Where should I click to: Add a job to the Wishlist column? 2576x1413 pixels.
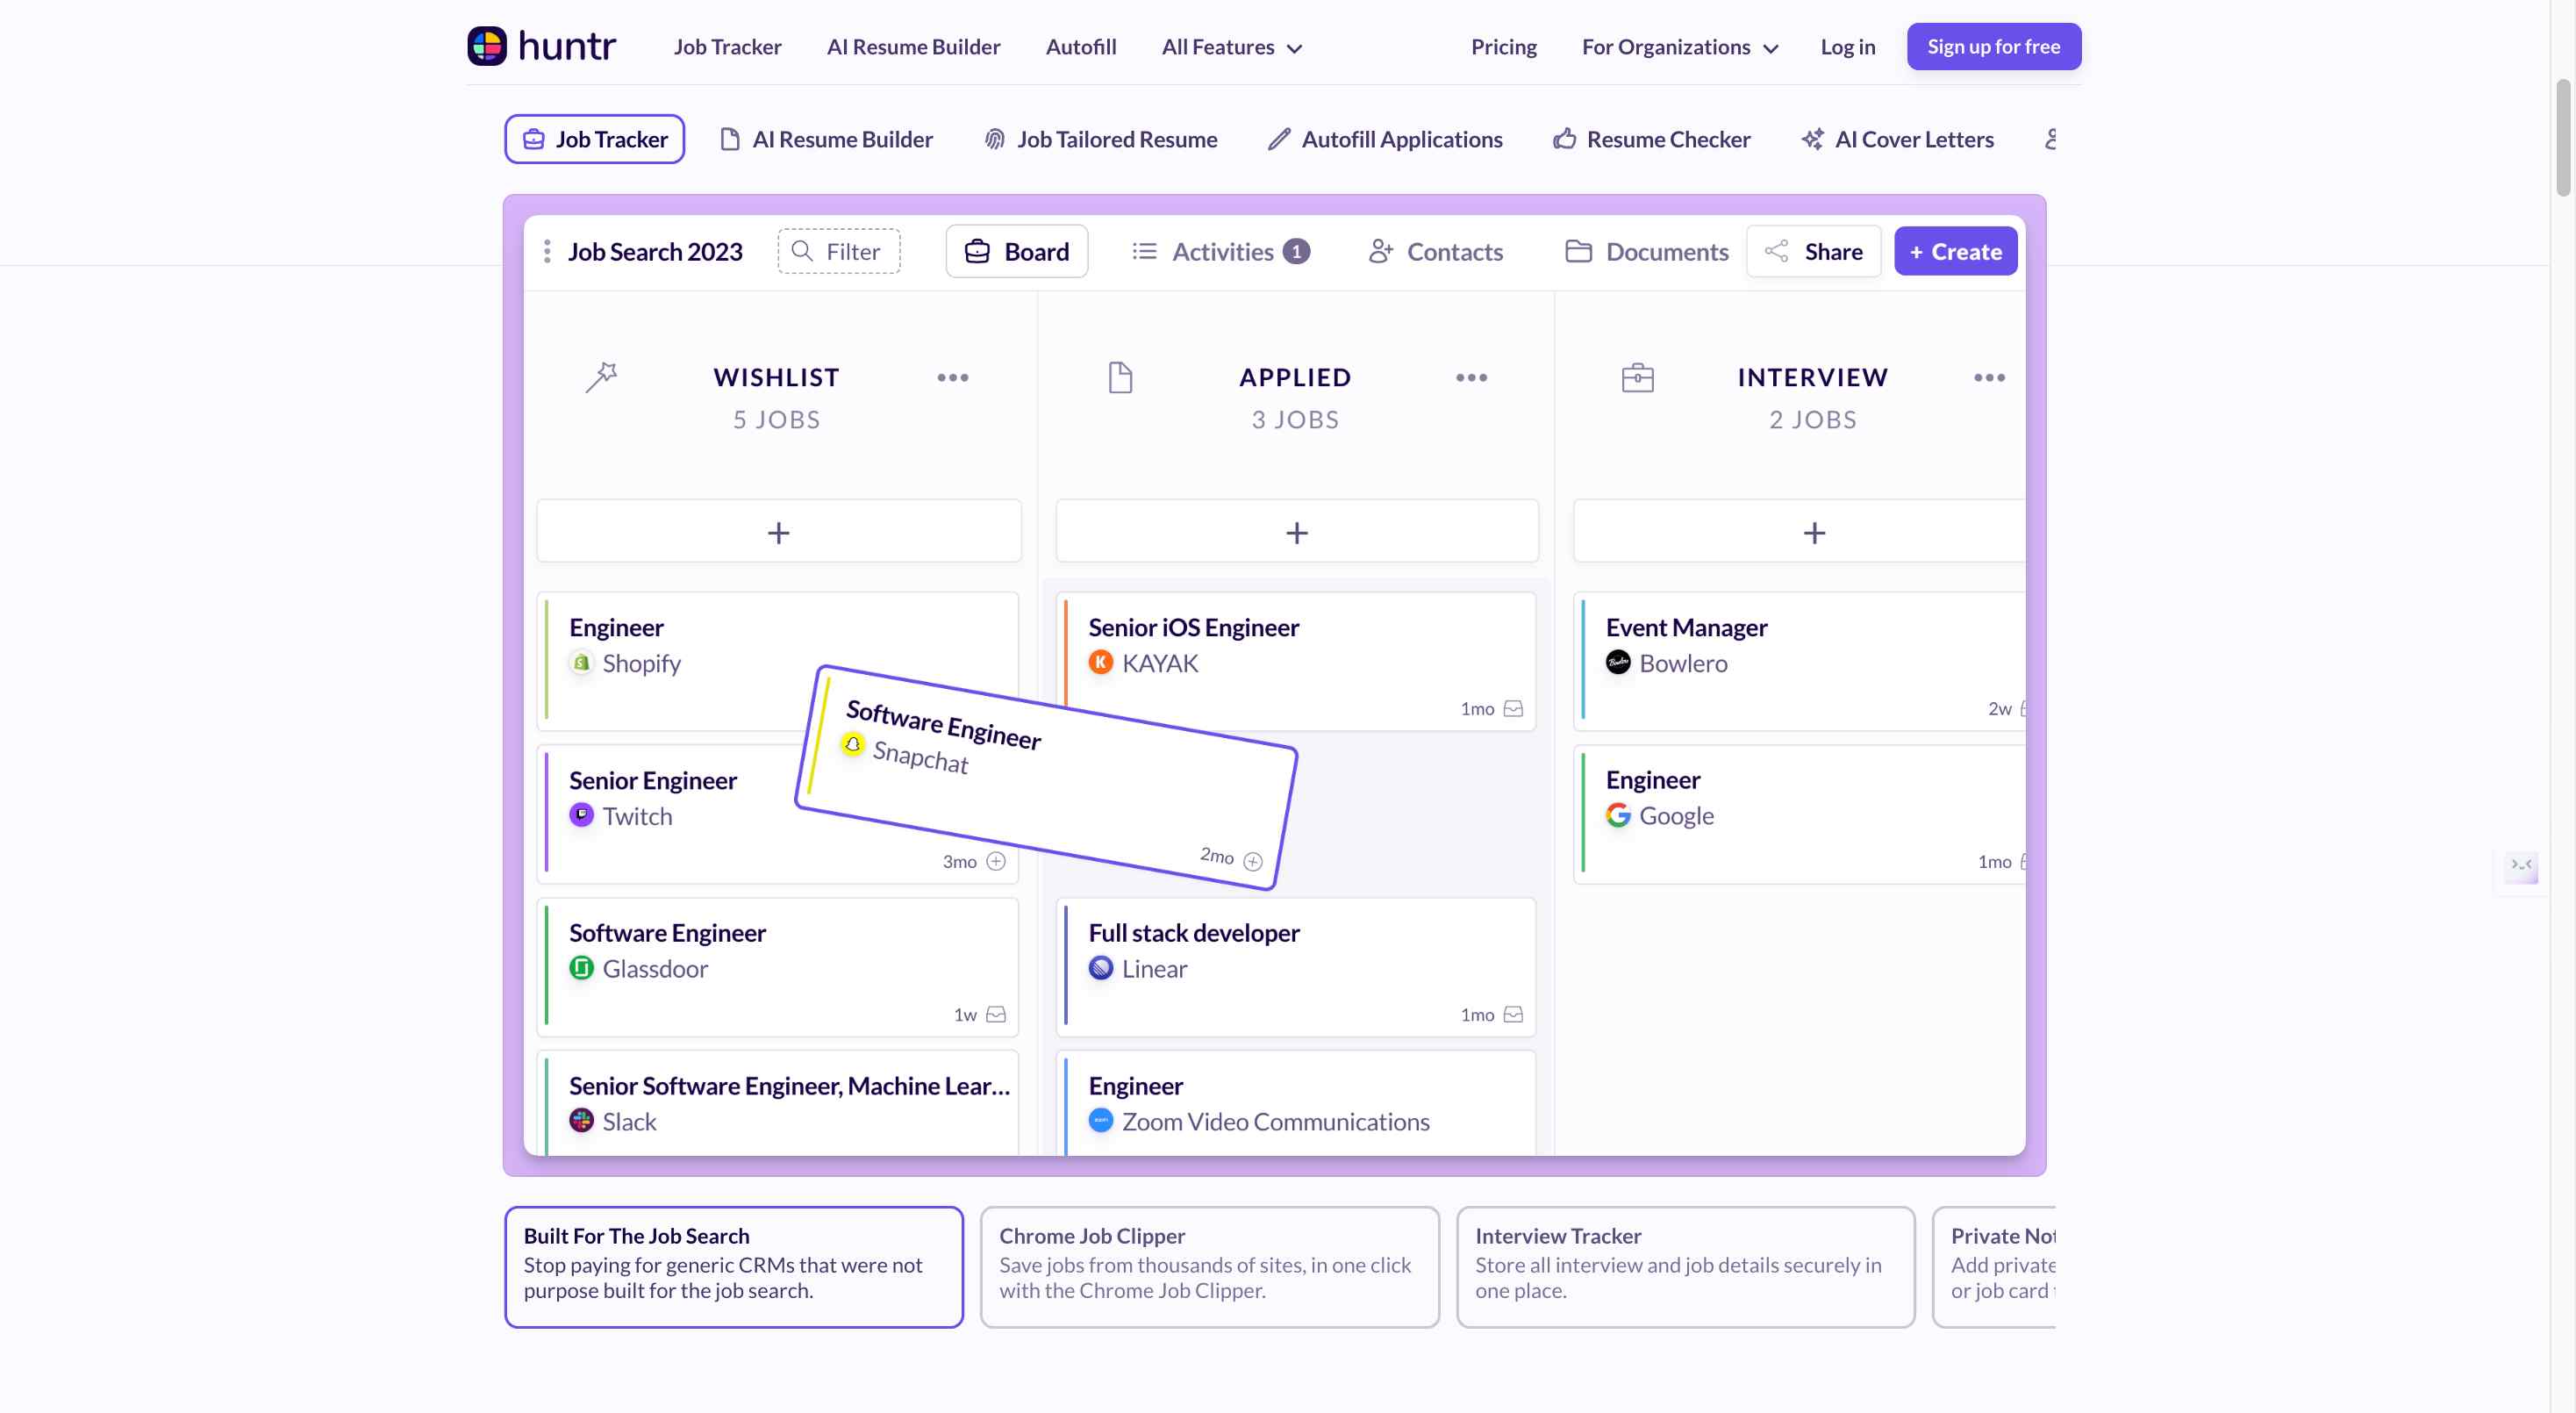(778, 531)
